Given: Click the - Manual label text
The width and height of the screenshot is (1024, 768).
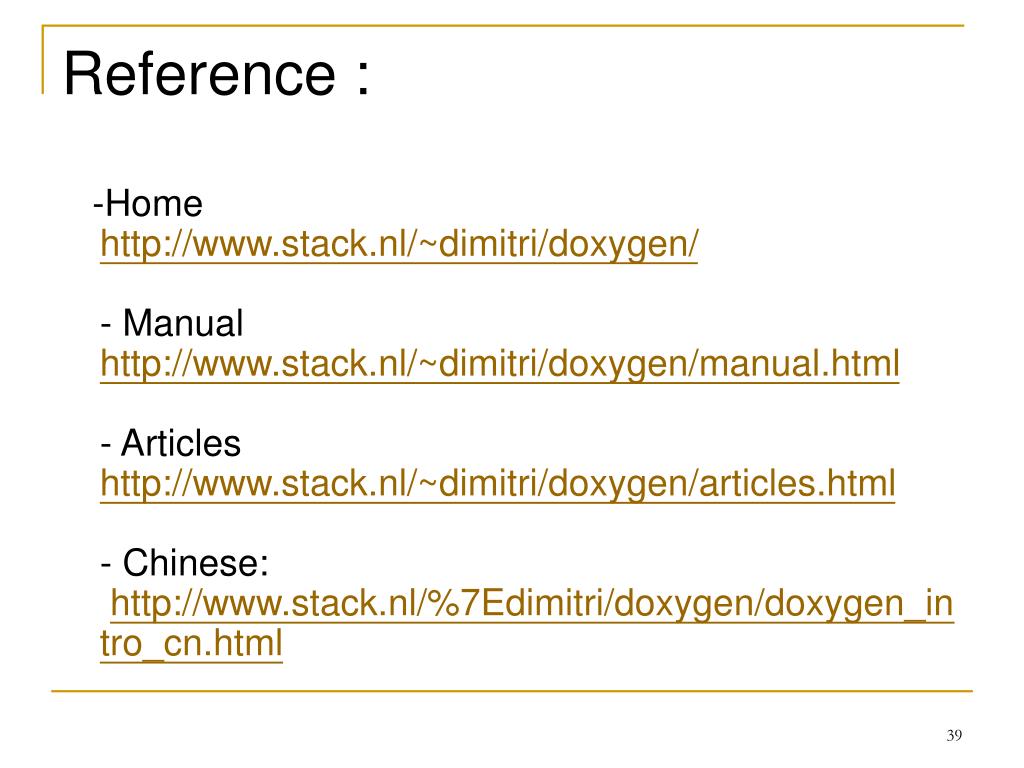Looking at the screenshot, I should [172, 323].
